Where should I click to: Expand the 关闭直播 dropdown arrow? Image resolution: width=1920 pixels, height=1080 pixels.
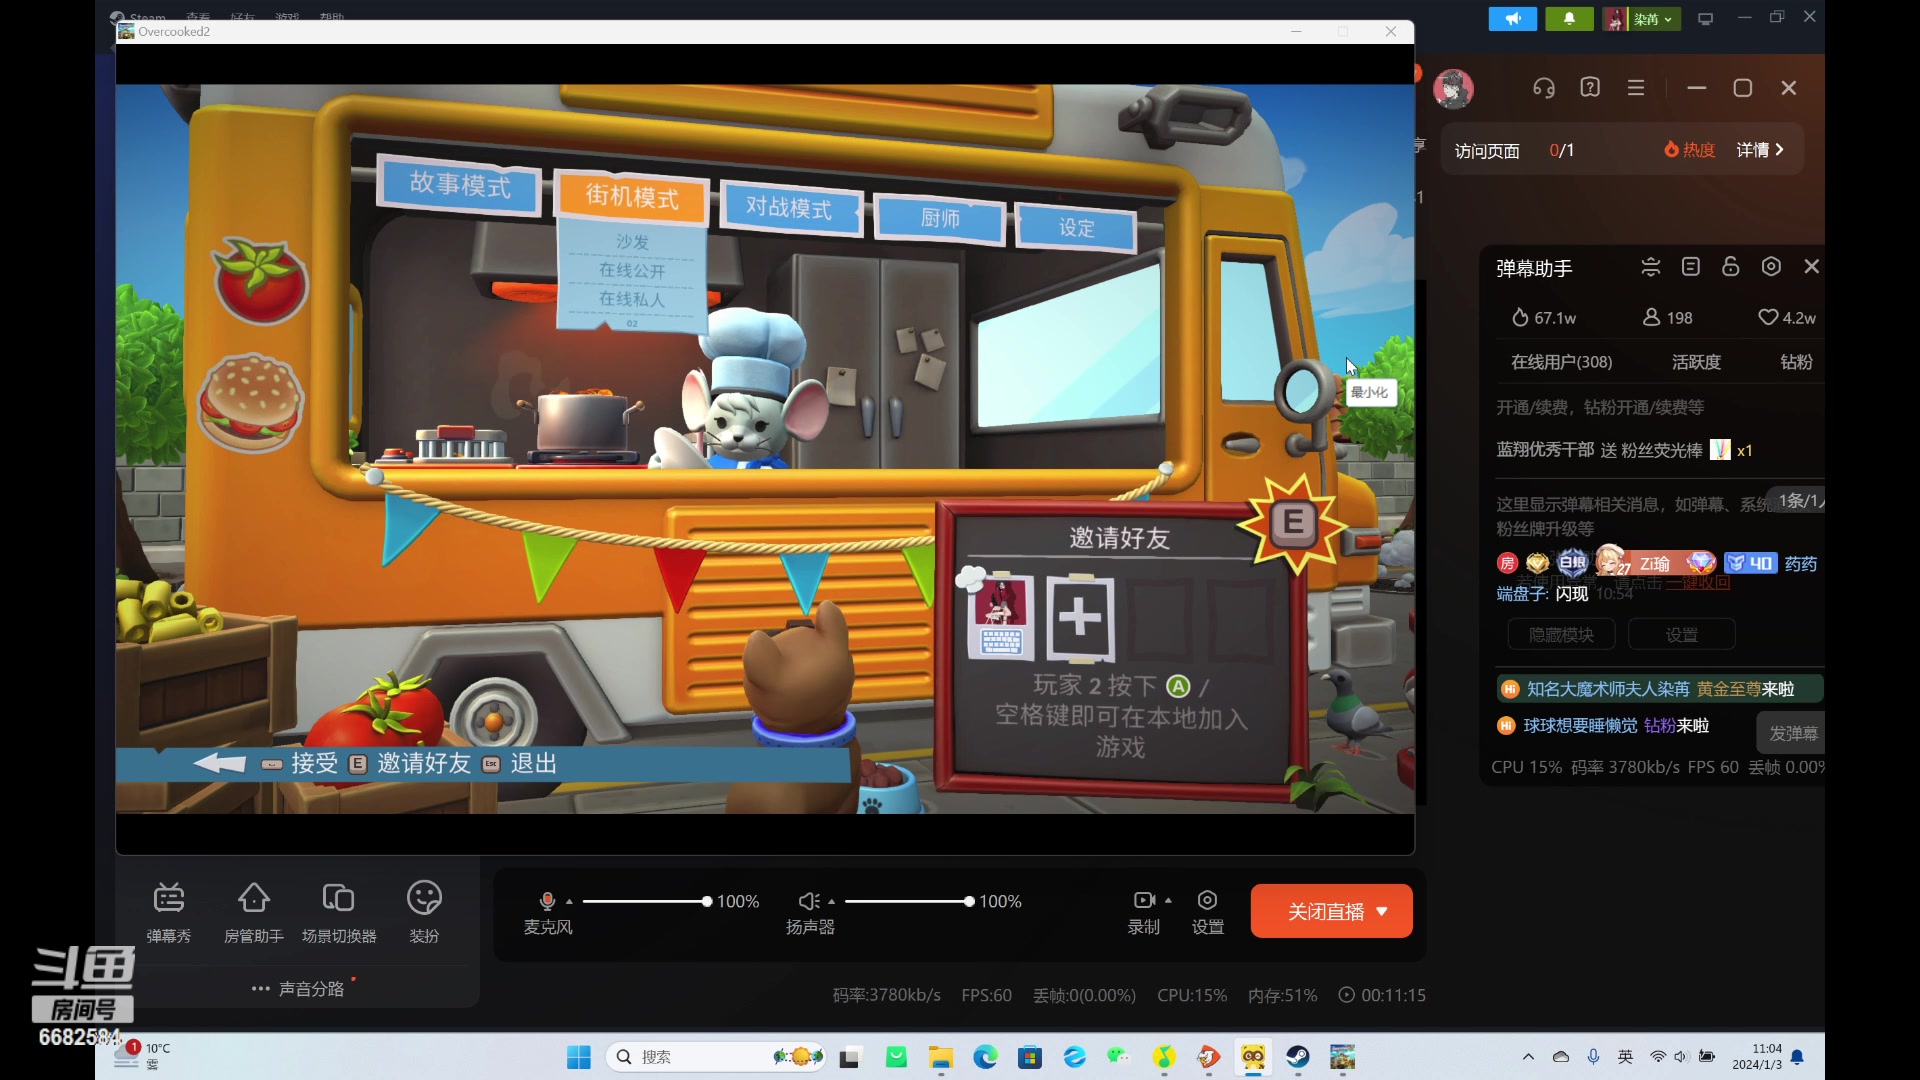point(1382,911)
